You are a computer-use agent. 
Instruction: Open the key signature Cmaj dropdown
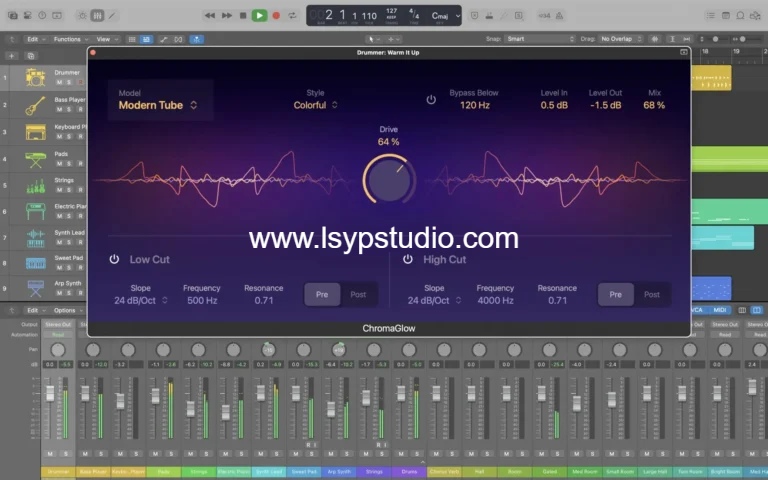(x=440, y=16)
